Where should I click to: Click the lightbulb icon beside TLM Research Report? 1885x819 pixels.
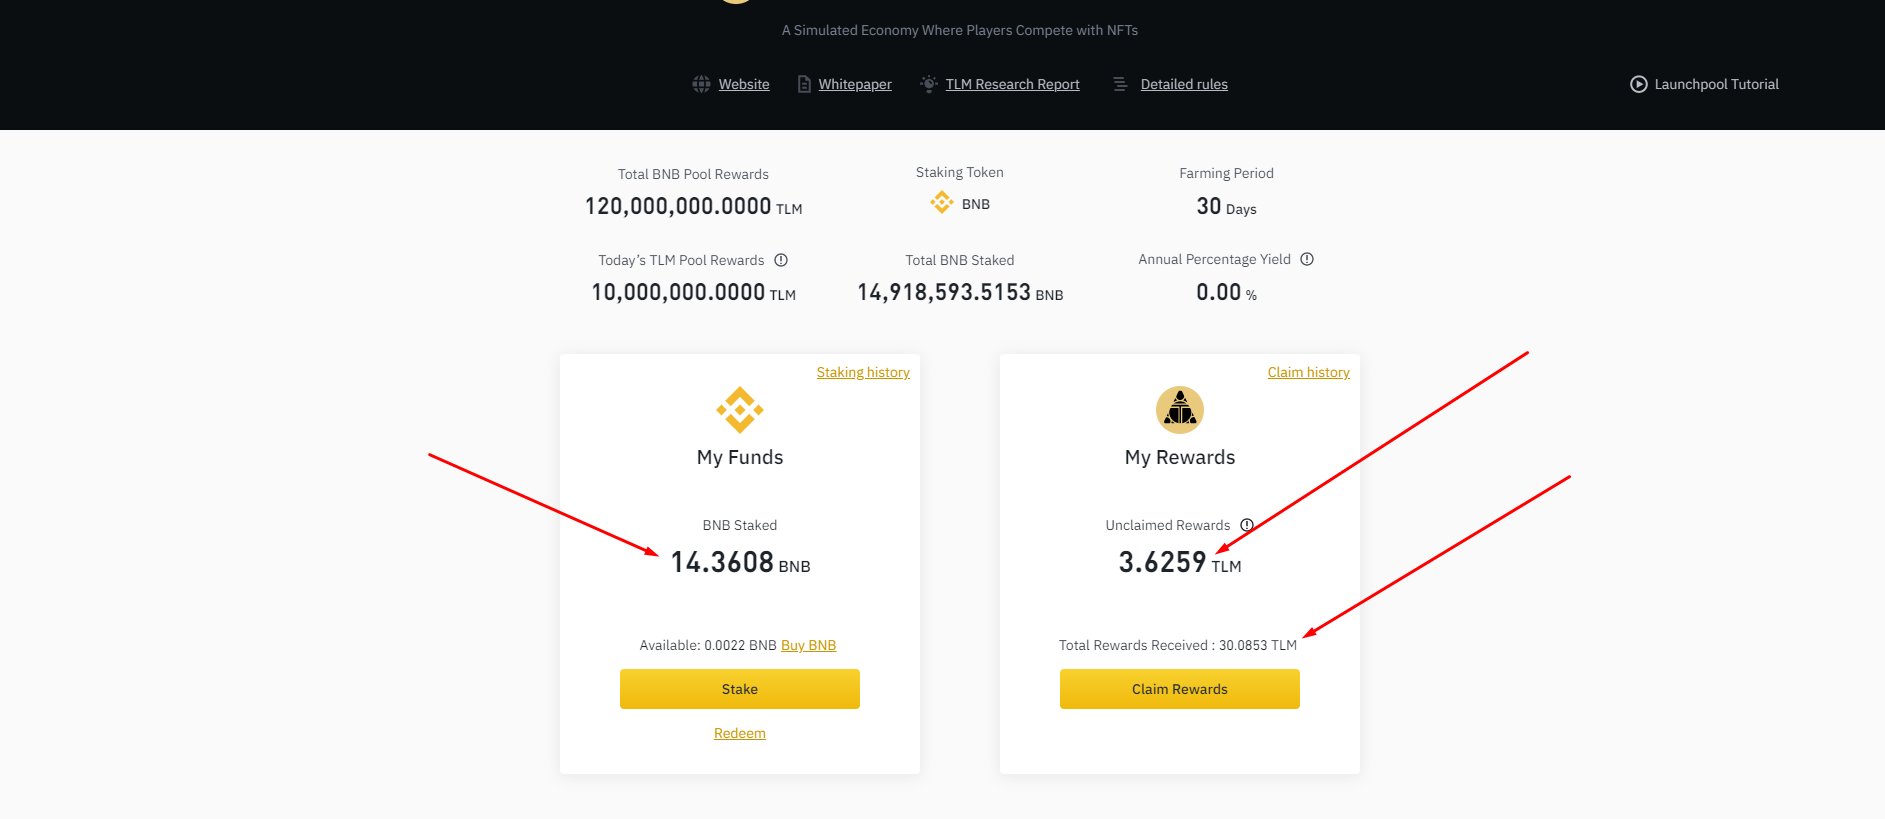(929, 84)
